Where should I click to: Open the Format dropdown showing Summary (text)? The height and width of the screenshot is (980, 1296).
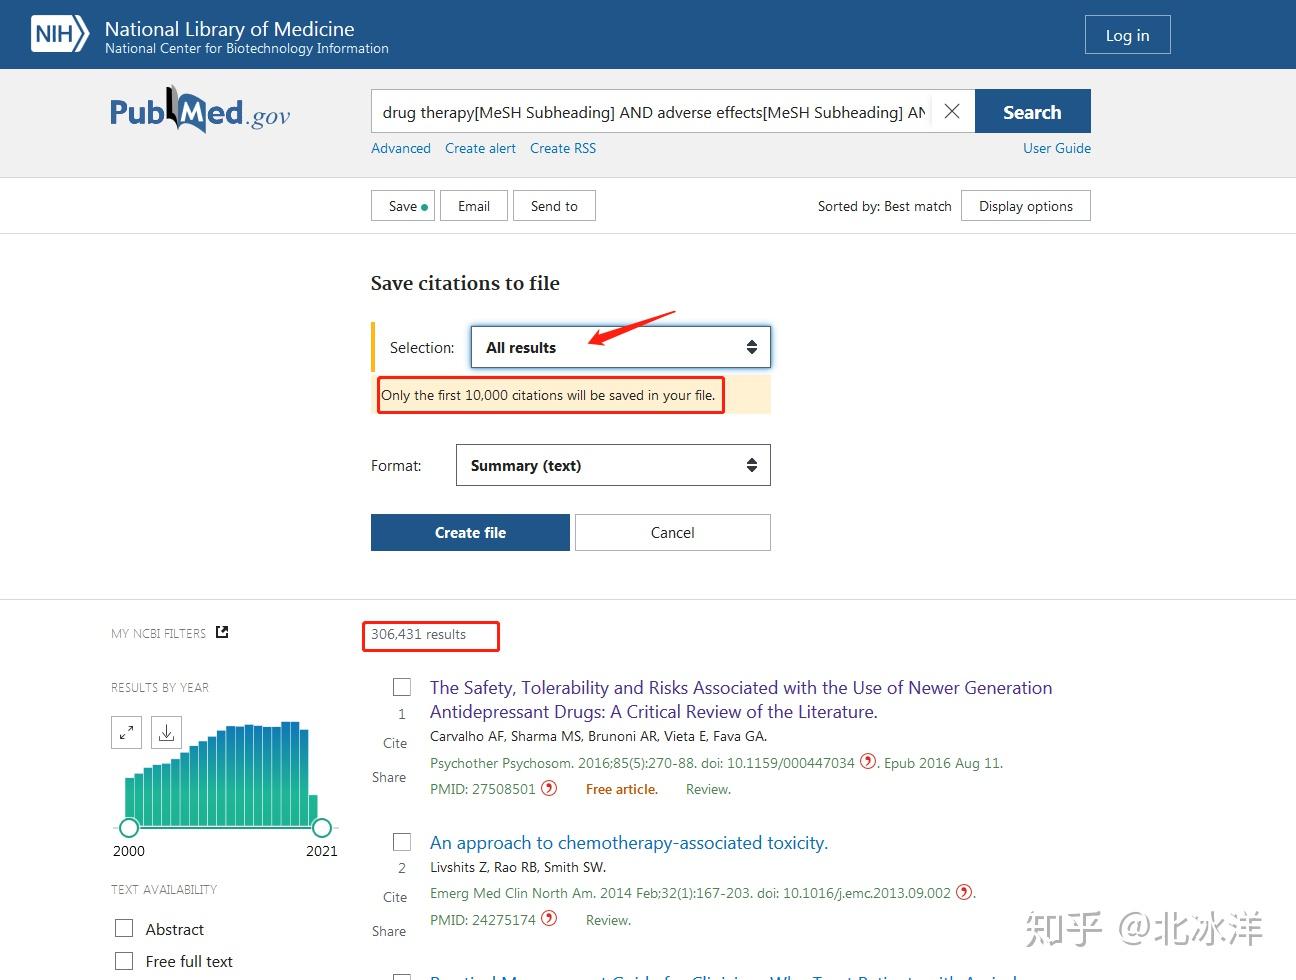coord(613,465)
